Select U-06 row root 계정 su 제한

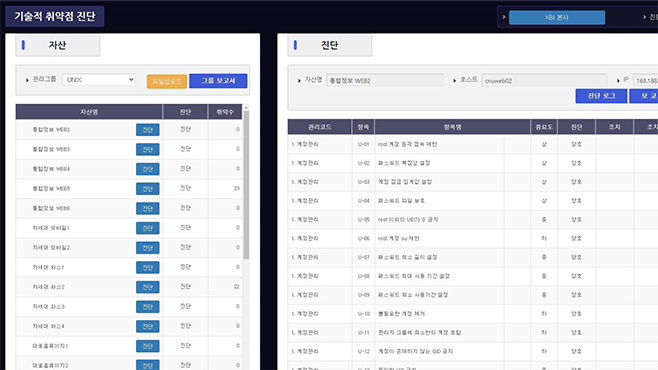tap(473, 238)
